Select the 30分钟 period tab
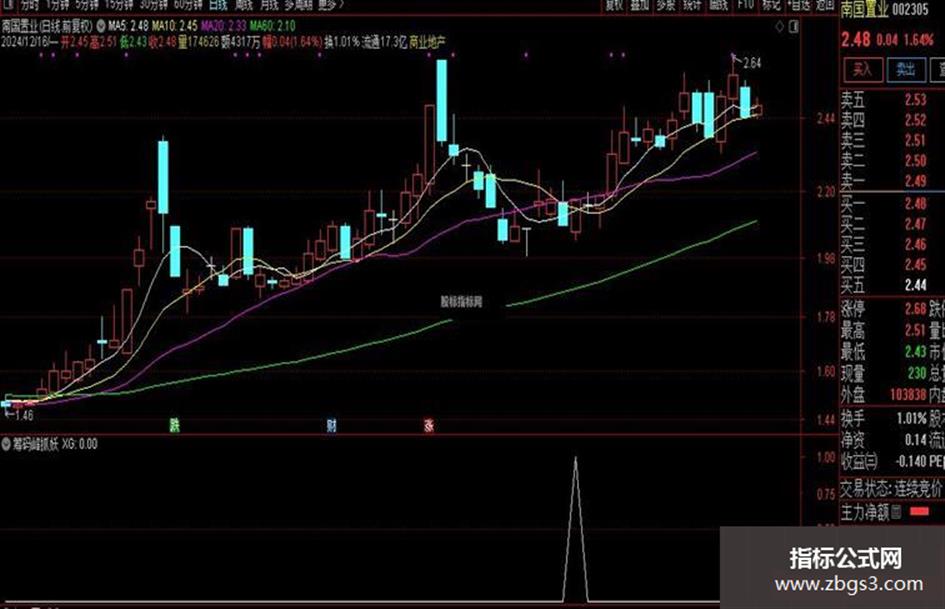This screenshot has height=609, width=945. (154, 4)
